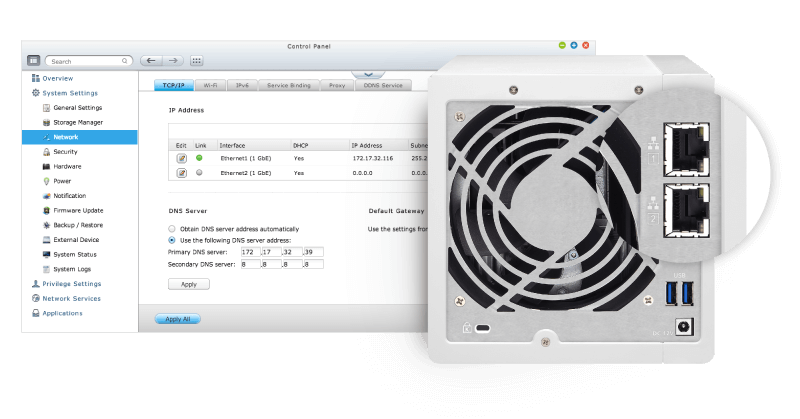Expand the Network Services section
This screenshot has height=419, width=800.
click(x=70, y=298)
